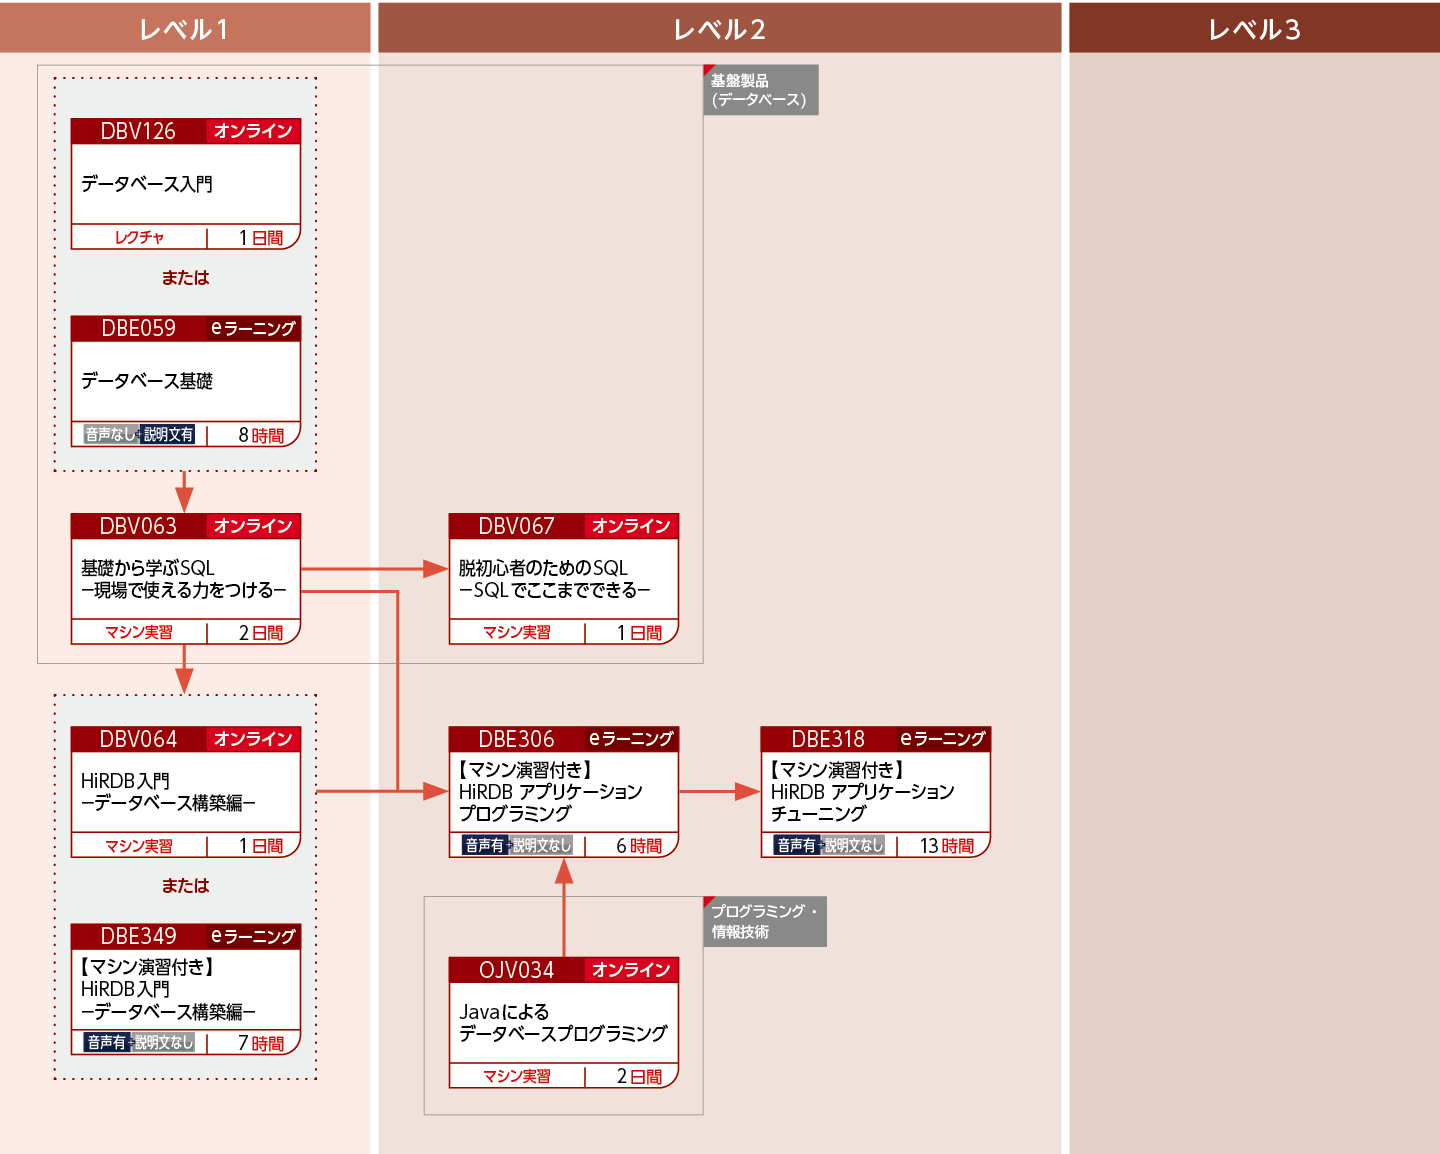Screen dimensions: 1440x1154
Task: Click the 1日間 duration on DBV126
Action: click(261, 238)
